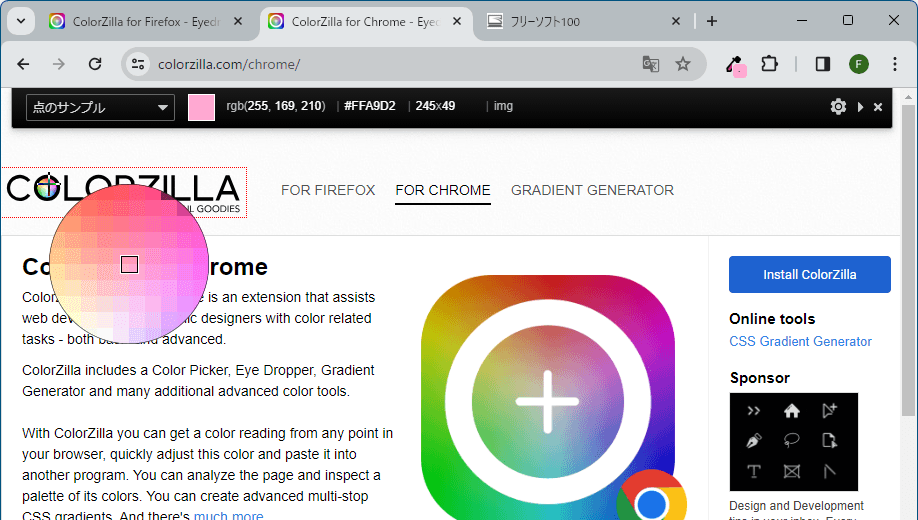
Task: Select the #FFA9D2 hex value
Action: point(370,106)
